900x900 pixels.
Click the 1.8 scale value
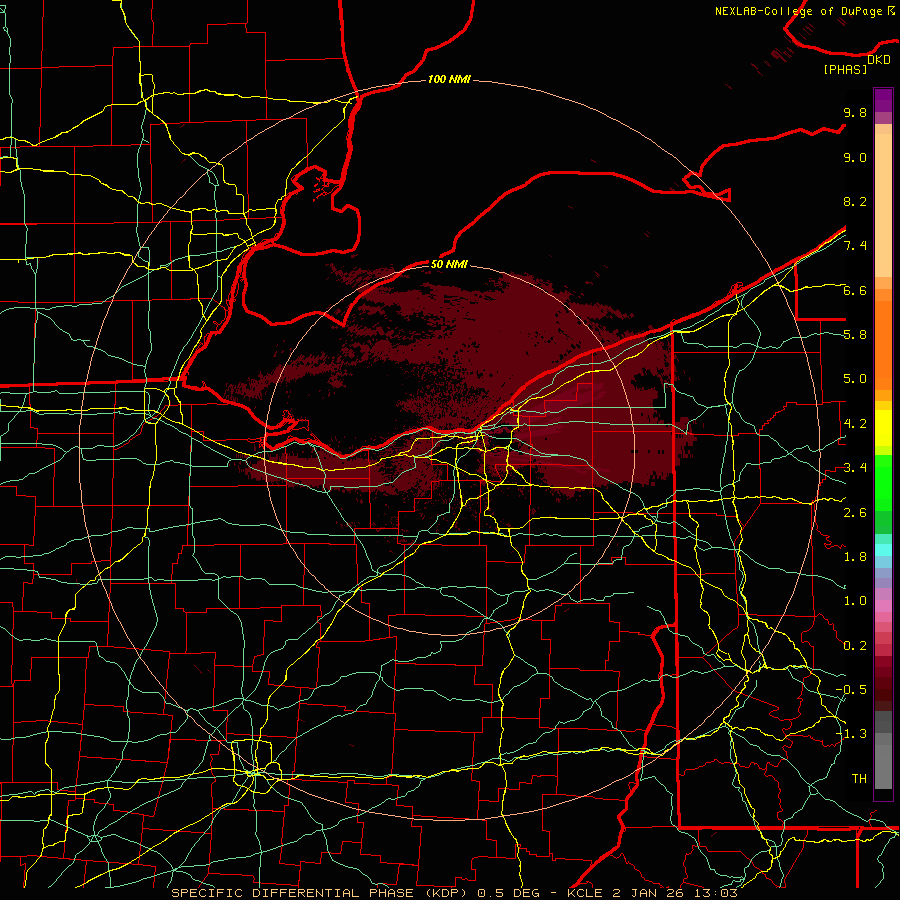[x=855, y=557]
